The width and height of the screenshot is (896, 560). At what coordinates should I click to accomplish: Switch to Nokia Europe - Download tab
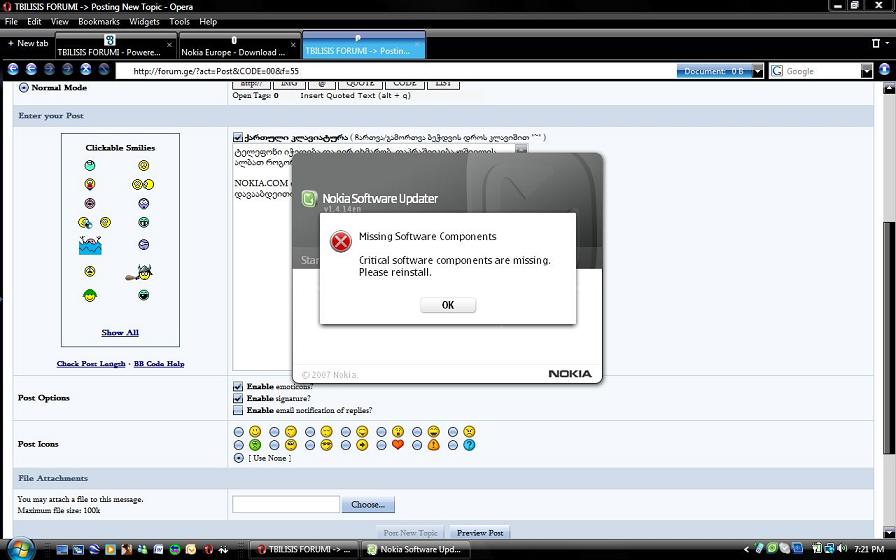(x=239, y=46)
